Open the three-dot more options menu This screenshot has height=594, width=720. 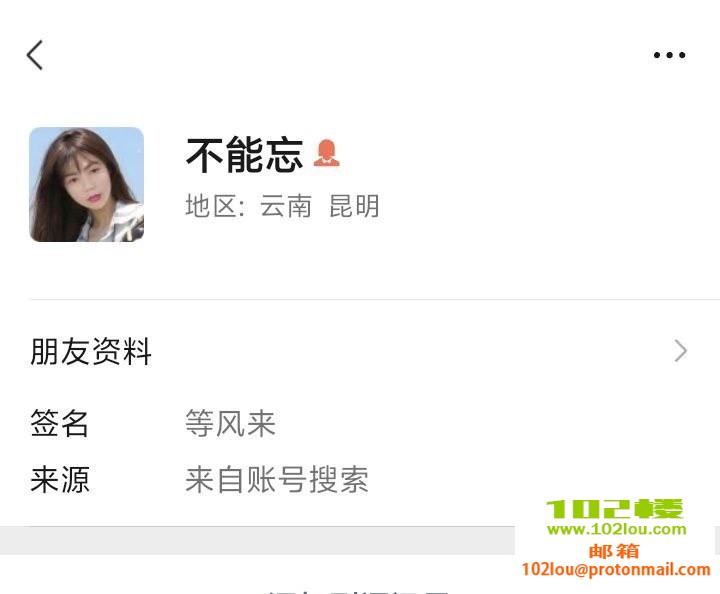tap(669, 55)
